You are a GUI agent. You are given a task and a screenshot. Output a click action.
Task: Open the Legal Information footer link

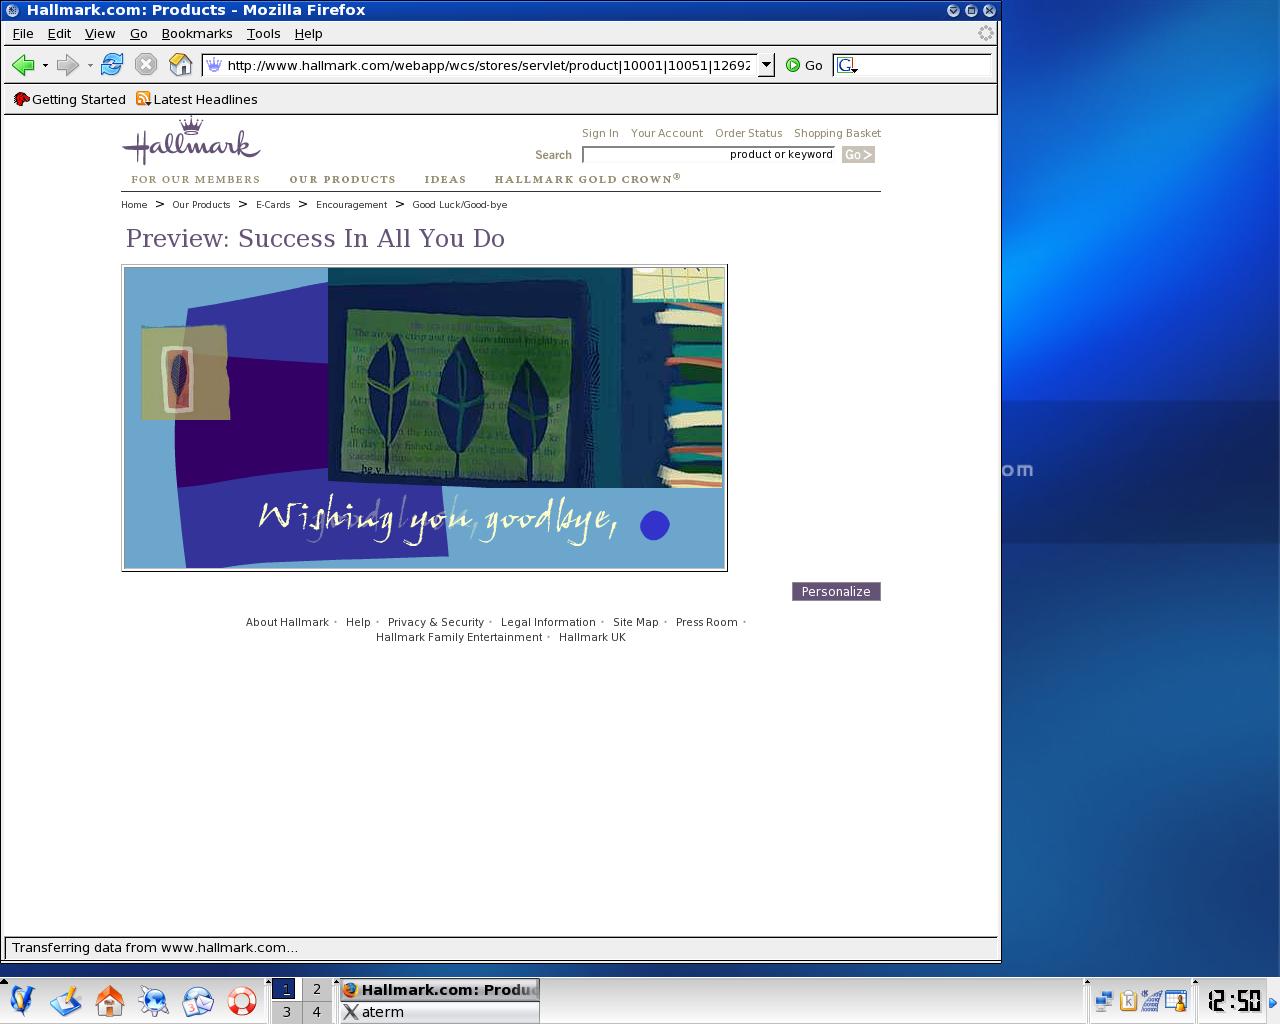click(x=548, y=622)
